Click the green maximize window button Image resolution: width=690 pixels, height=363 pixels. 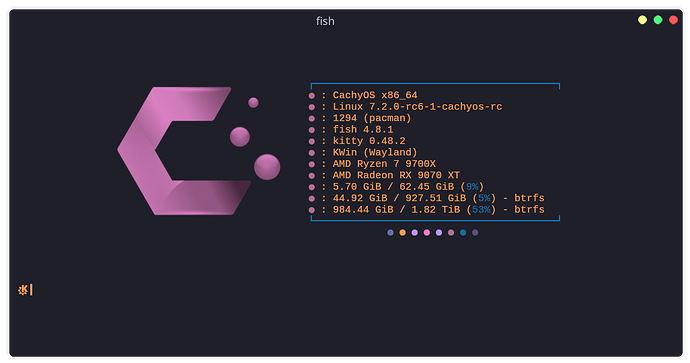click(658, 20)
